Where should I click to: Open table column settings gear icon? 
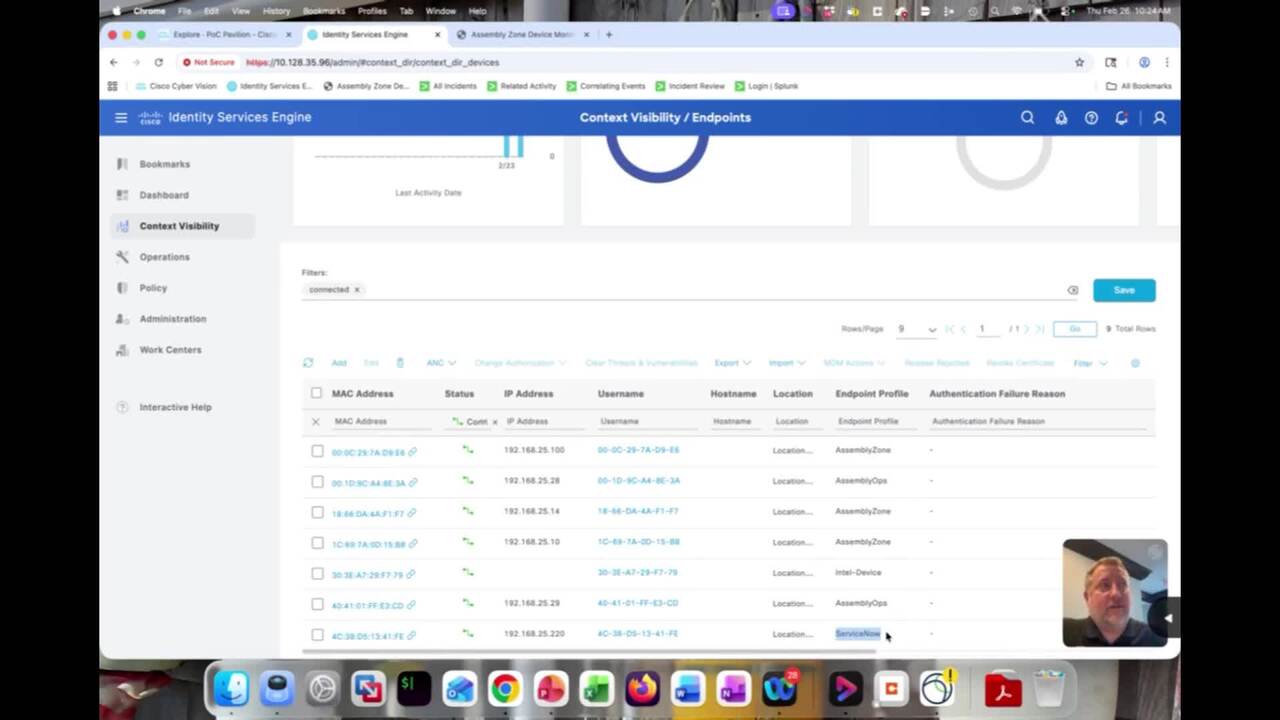pos(1135,363)
